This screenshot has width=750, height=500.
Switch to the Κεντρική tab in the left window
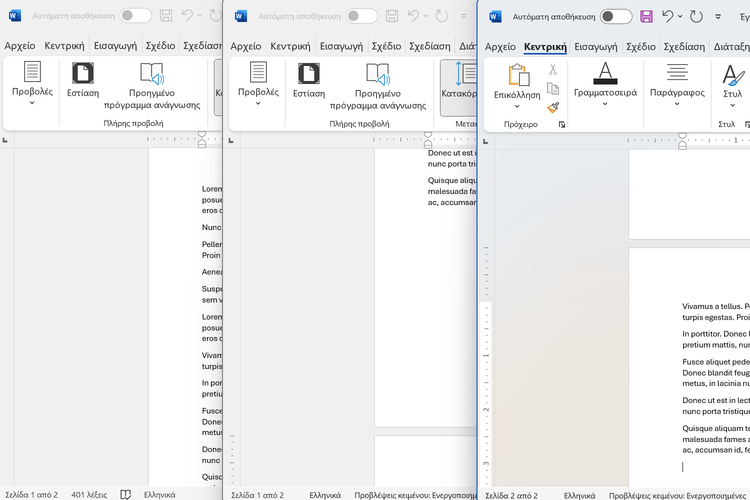tap(64, 46)
